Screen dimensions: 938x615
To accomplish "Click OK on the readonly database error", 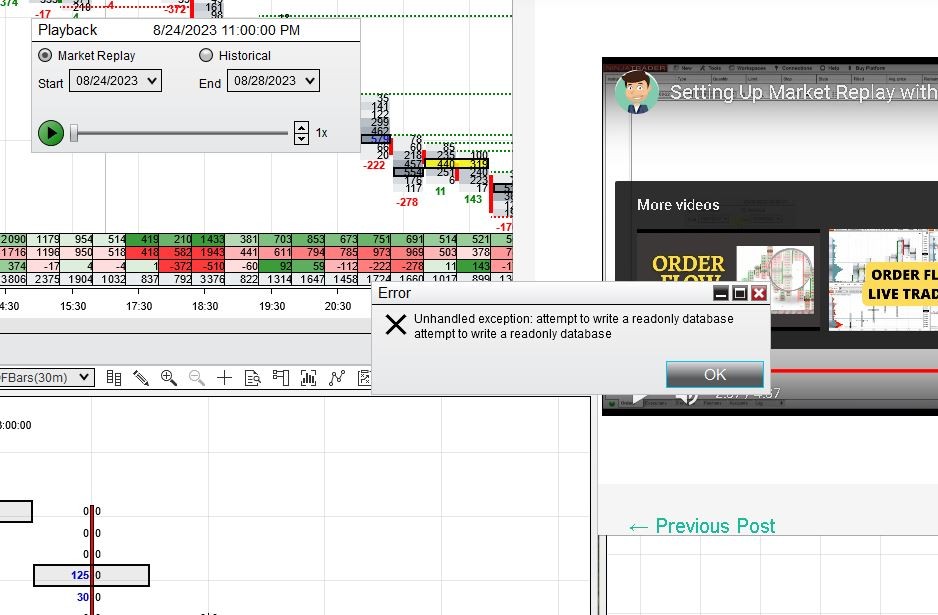I will [714, 374].
